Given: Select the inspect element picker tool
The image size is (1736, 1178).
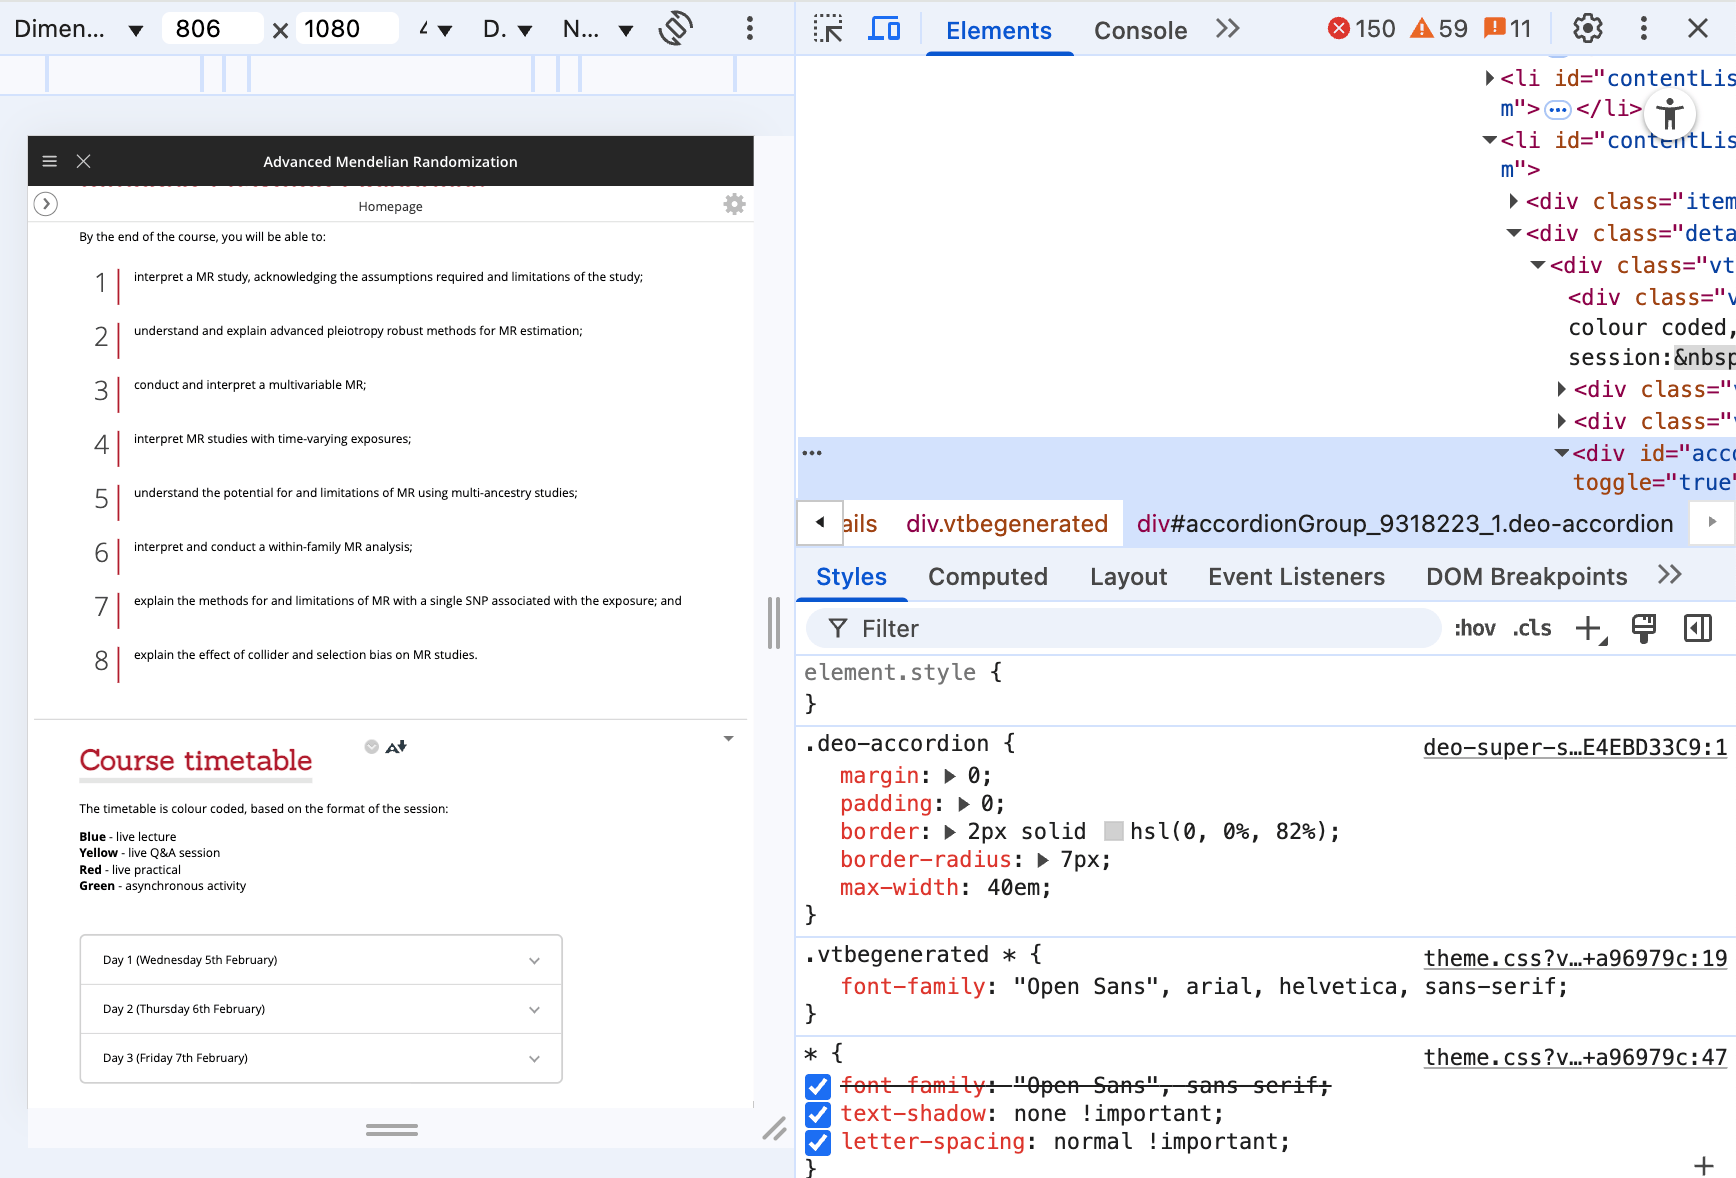Looking at the screenshot, I should 828,29.
